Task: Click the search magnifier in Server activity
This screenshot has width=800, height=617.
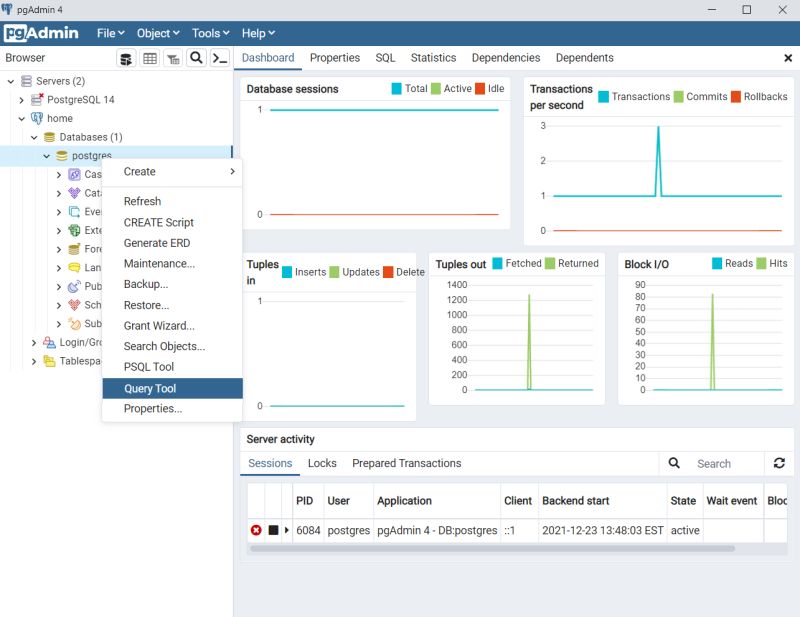Action: click(x=674, y=463)
